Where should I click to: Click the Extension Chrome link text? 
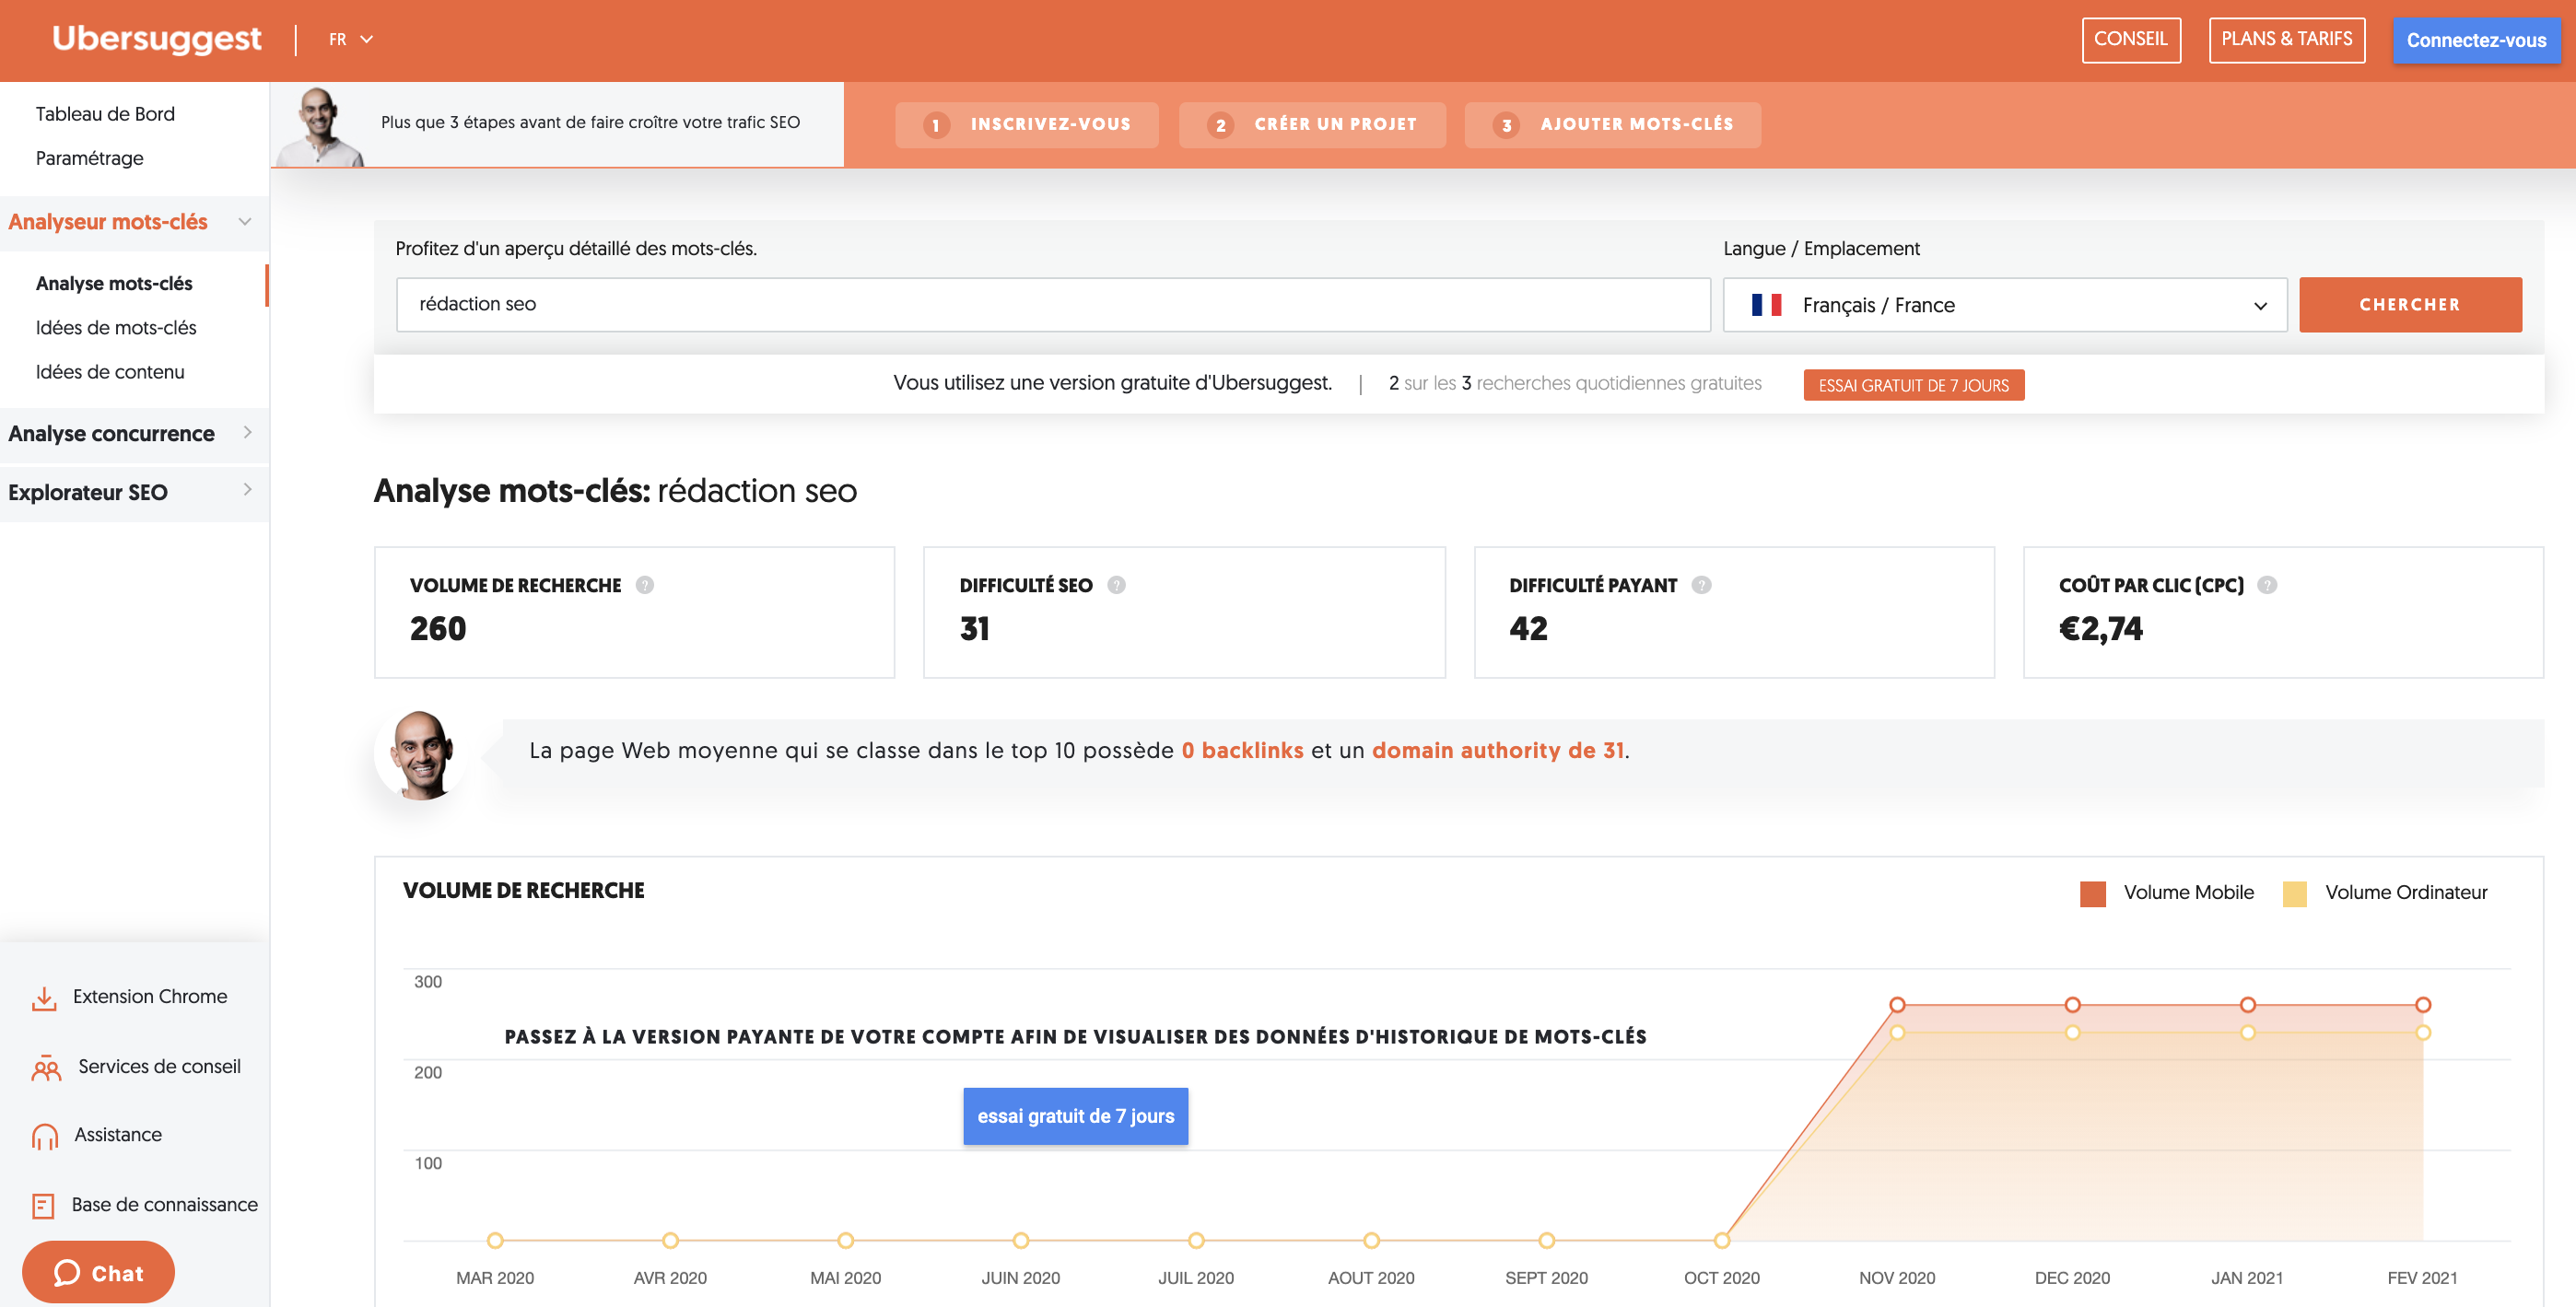tap(150, 997)
